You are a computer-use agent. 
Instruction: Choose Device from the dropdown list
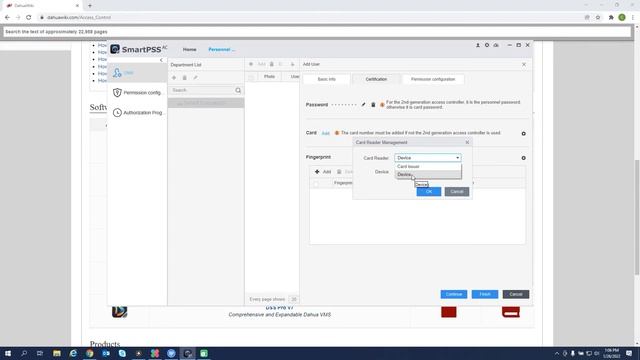pos(428,174)
